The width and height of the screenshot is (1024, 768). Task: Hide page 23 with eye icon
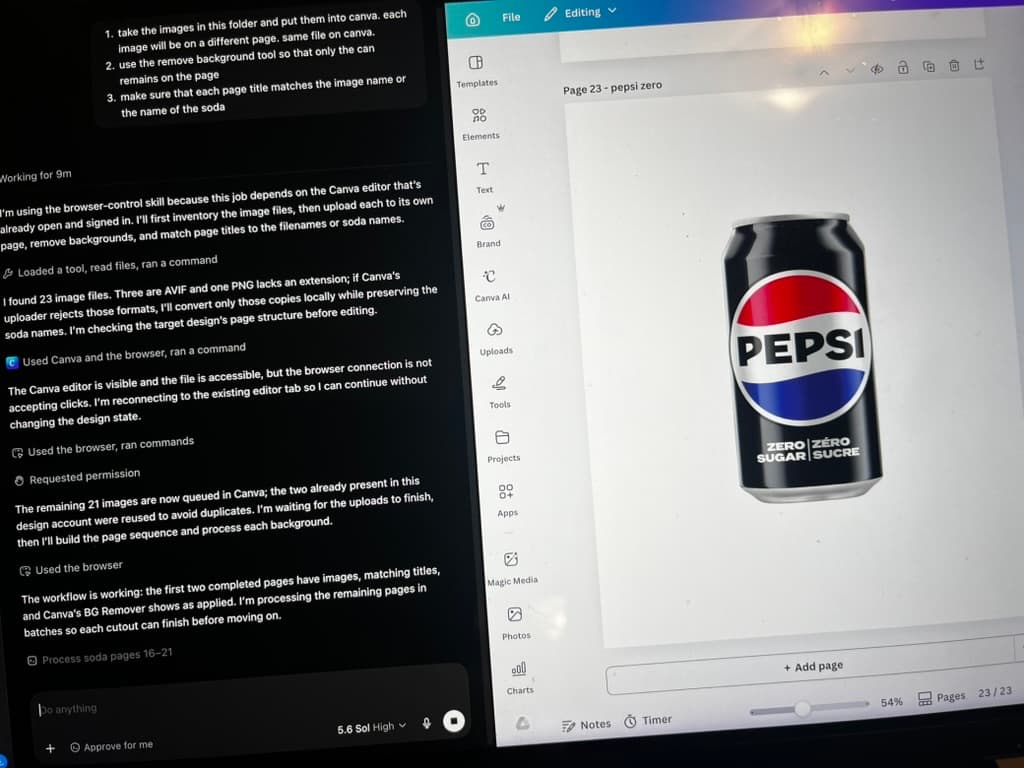point(876,69)
